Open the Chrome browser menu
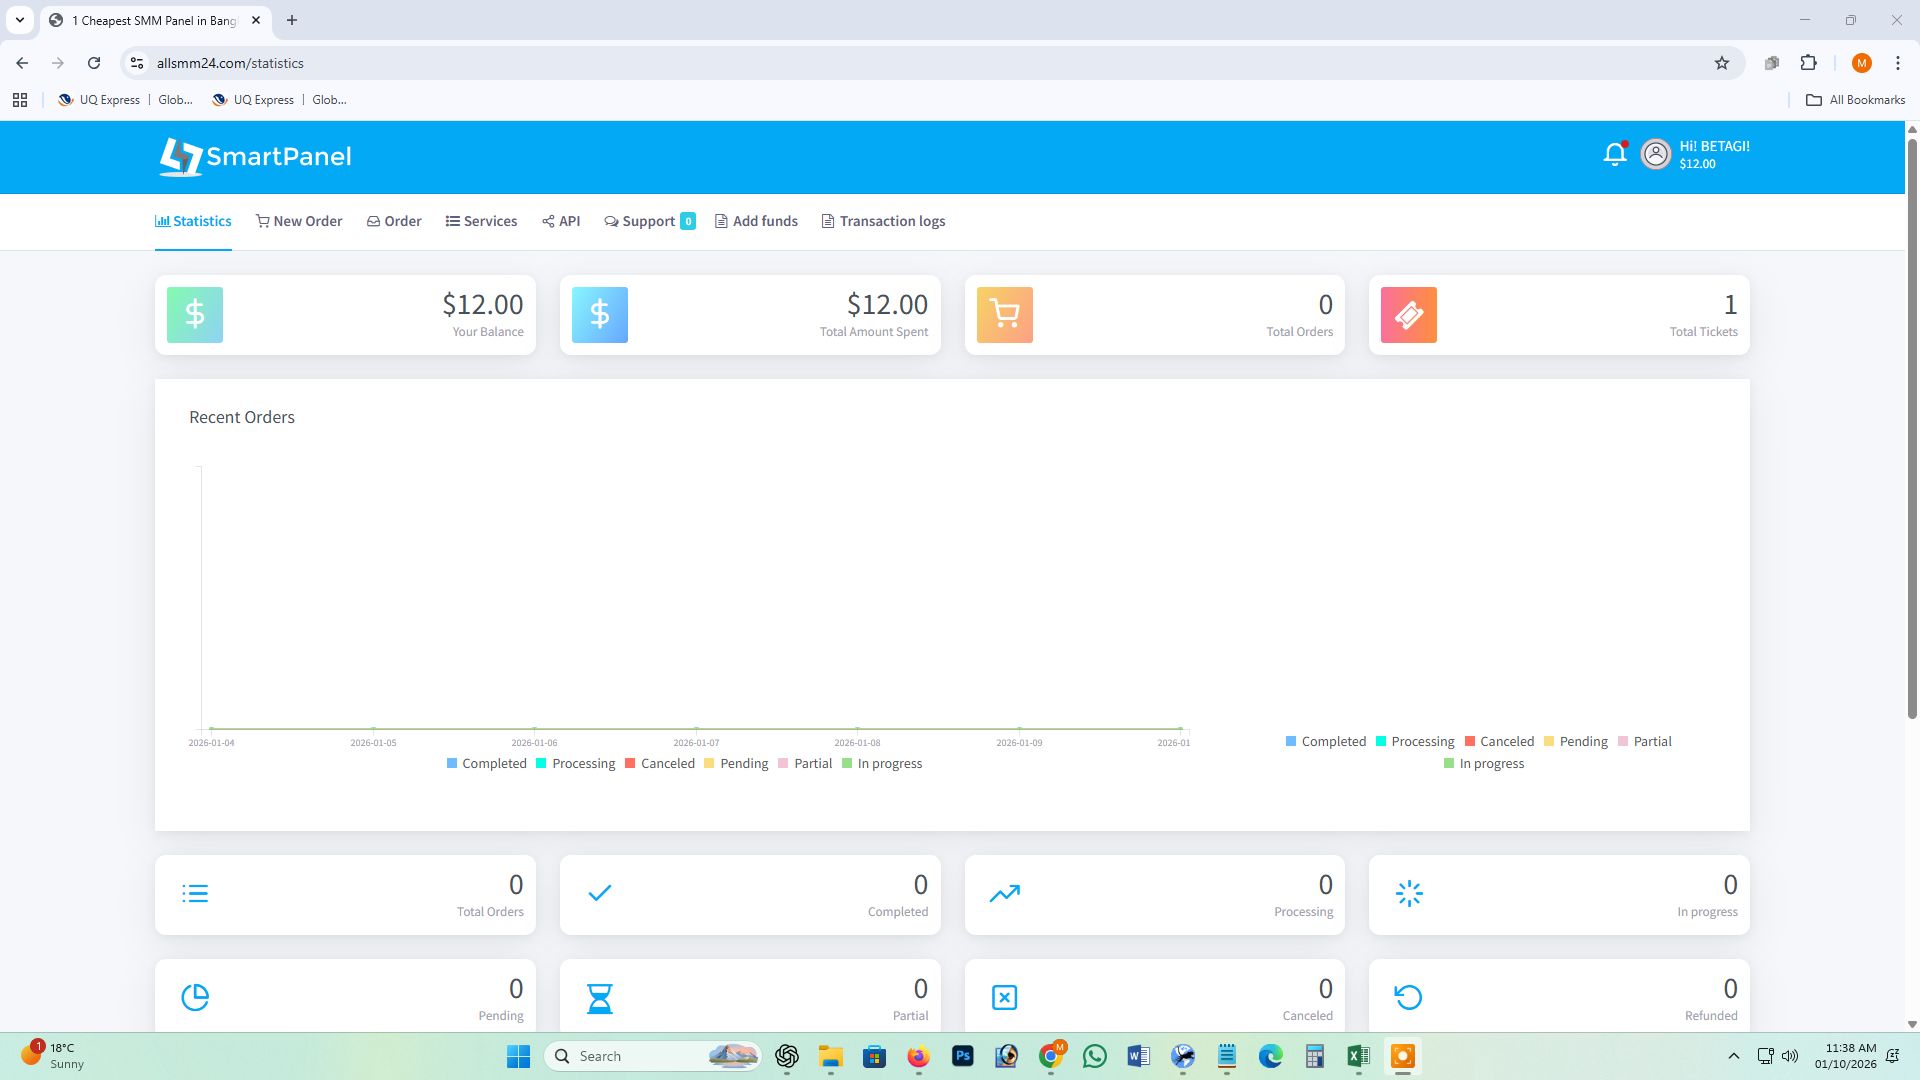Screen dimensions: 1920x1080 tap(1897, 62)
